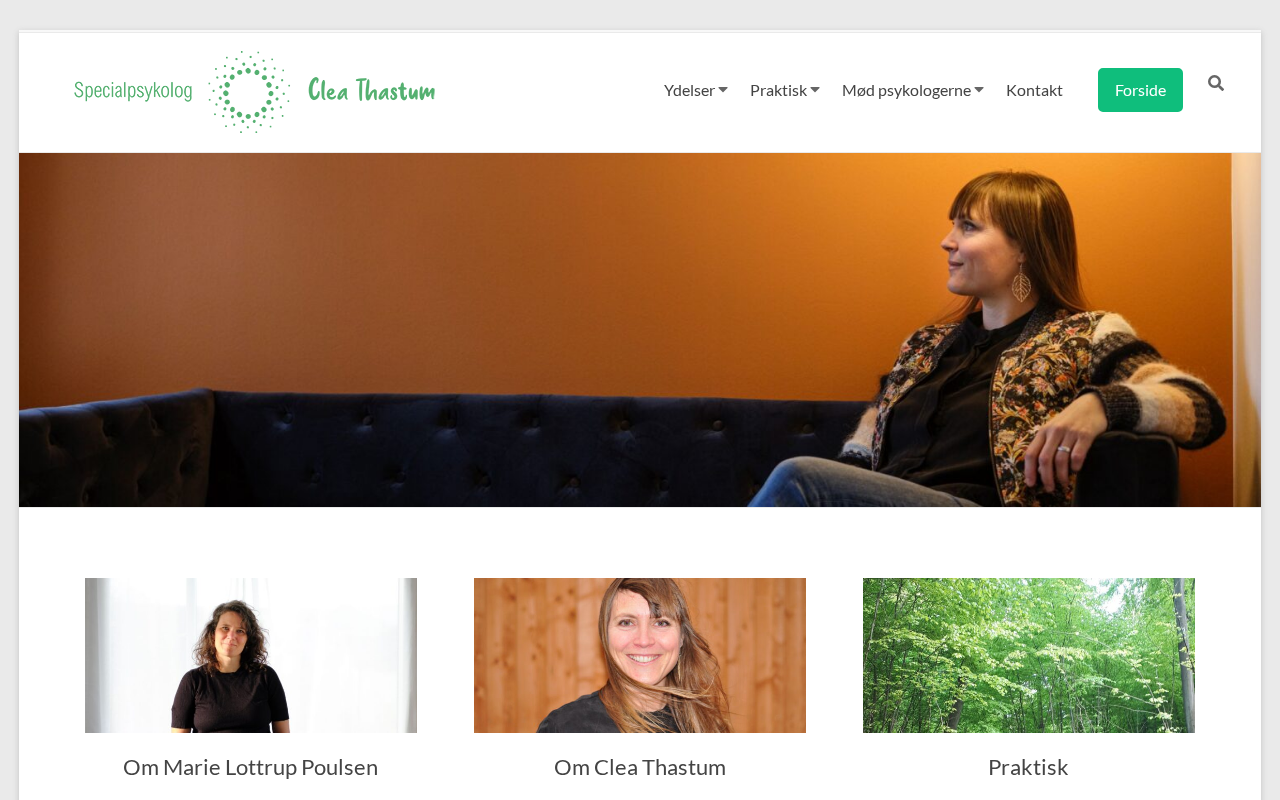Image resolution: width=1280 pixels, height=800 pixels.
Task: Open the search magnifier icon
Action: coord(1216,83)
